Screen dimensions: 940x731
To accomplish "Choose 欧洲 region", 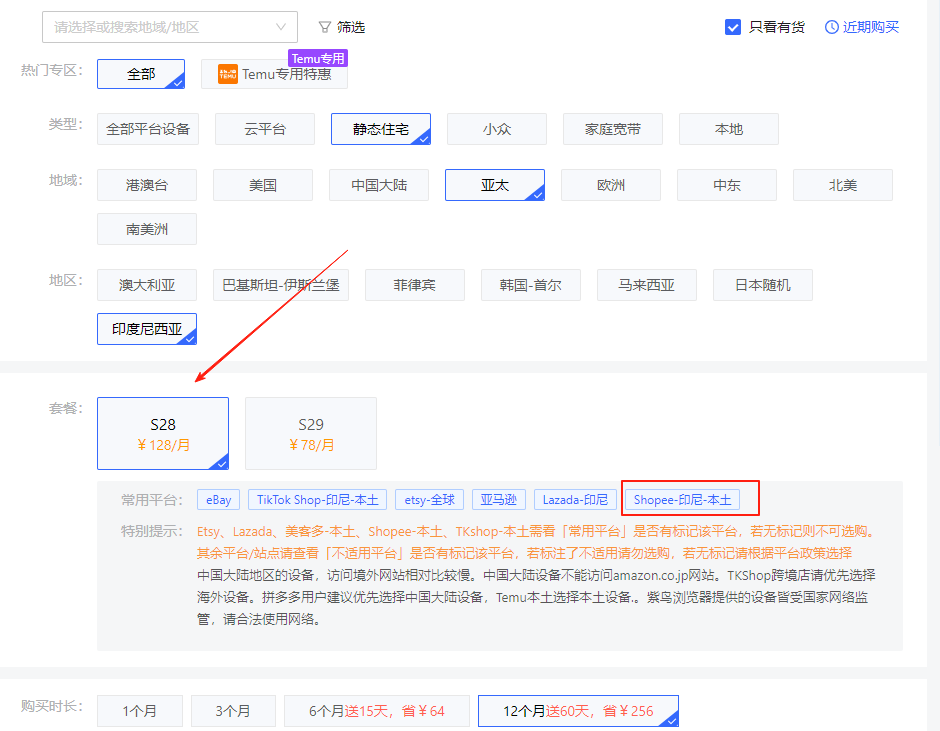I will (611, 185).
